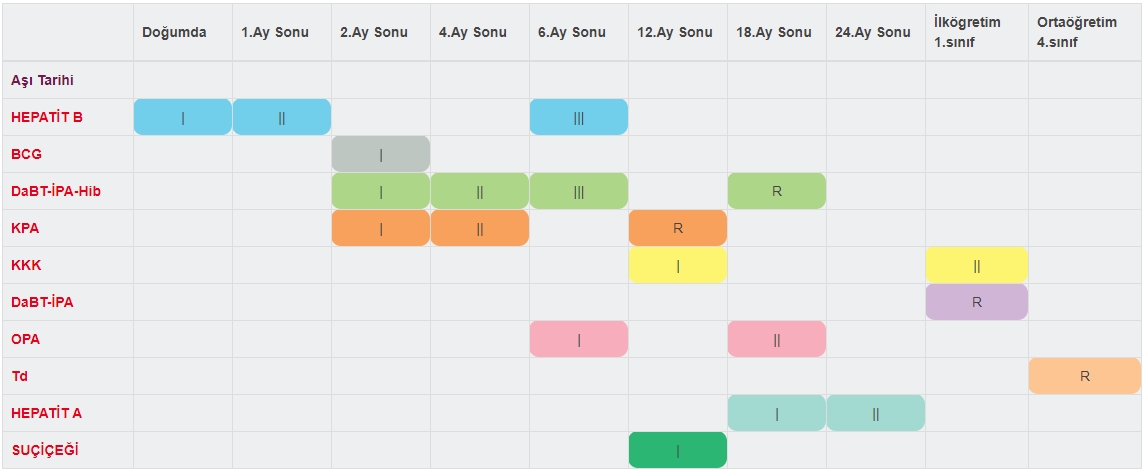Screen dimensions: 1143x469
Task: Click the purple DaBT-İPA booster cell
Action: click(977, 302)
